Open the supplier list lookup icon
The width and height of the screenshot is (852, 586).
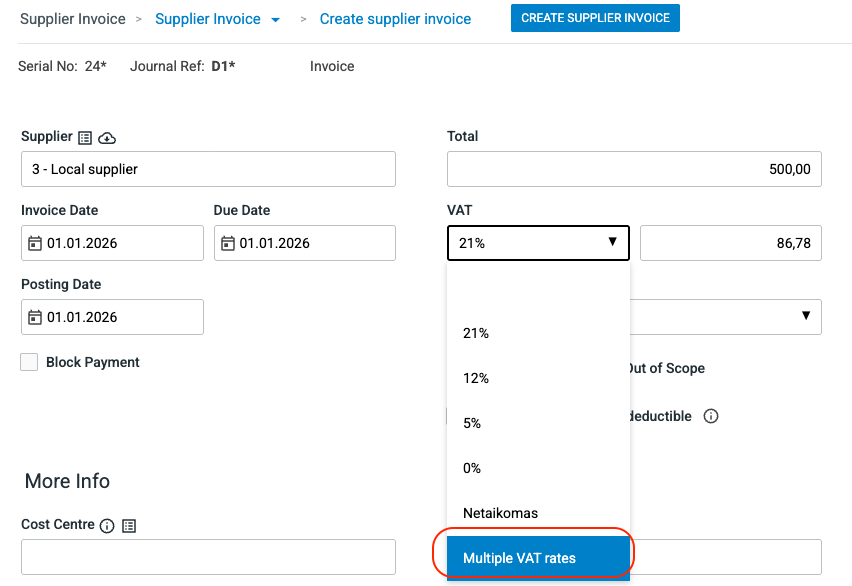click(85, 138)
